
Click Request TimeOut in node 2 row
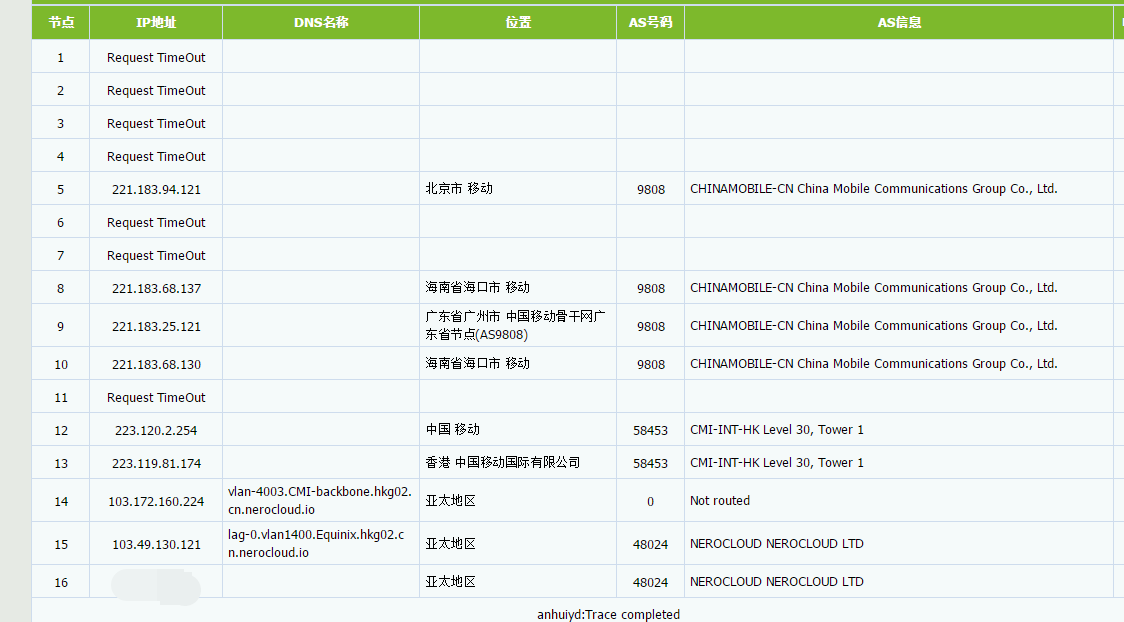tap(156, 90)
